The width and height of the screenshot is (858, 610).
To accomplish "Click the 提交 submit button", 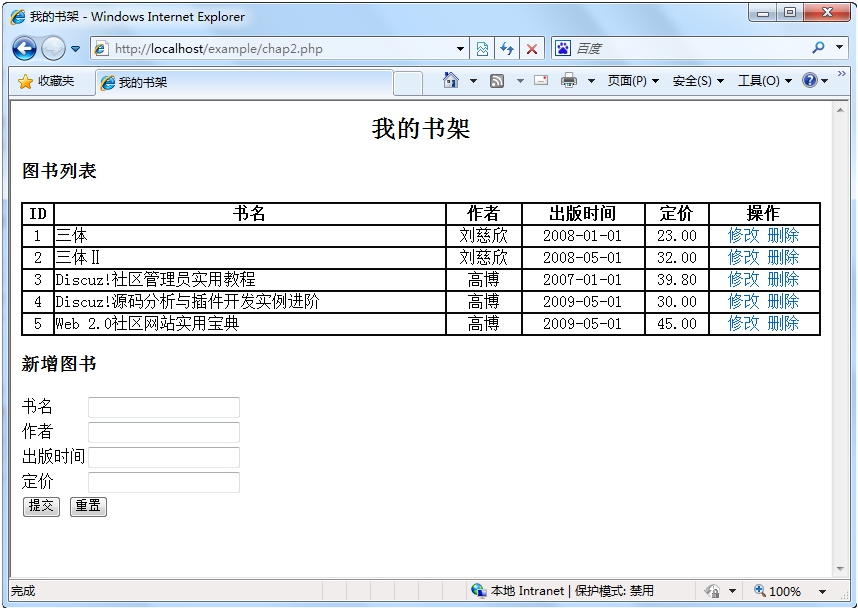I will [x=41, y=506].
